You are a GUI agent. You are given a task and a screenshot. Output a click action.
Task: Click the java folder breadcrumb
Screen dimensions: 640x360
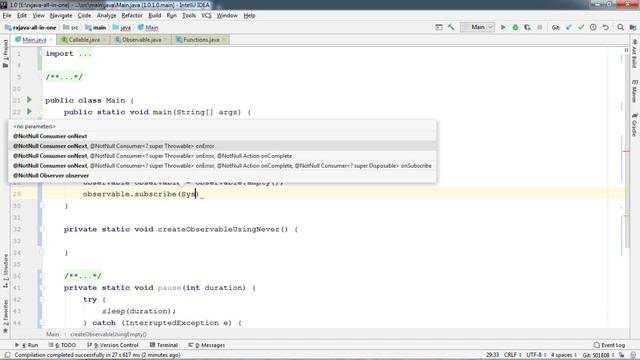coord(122,27)
